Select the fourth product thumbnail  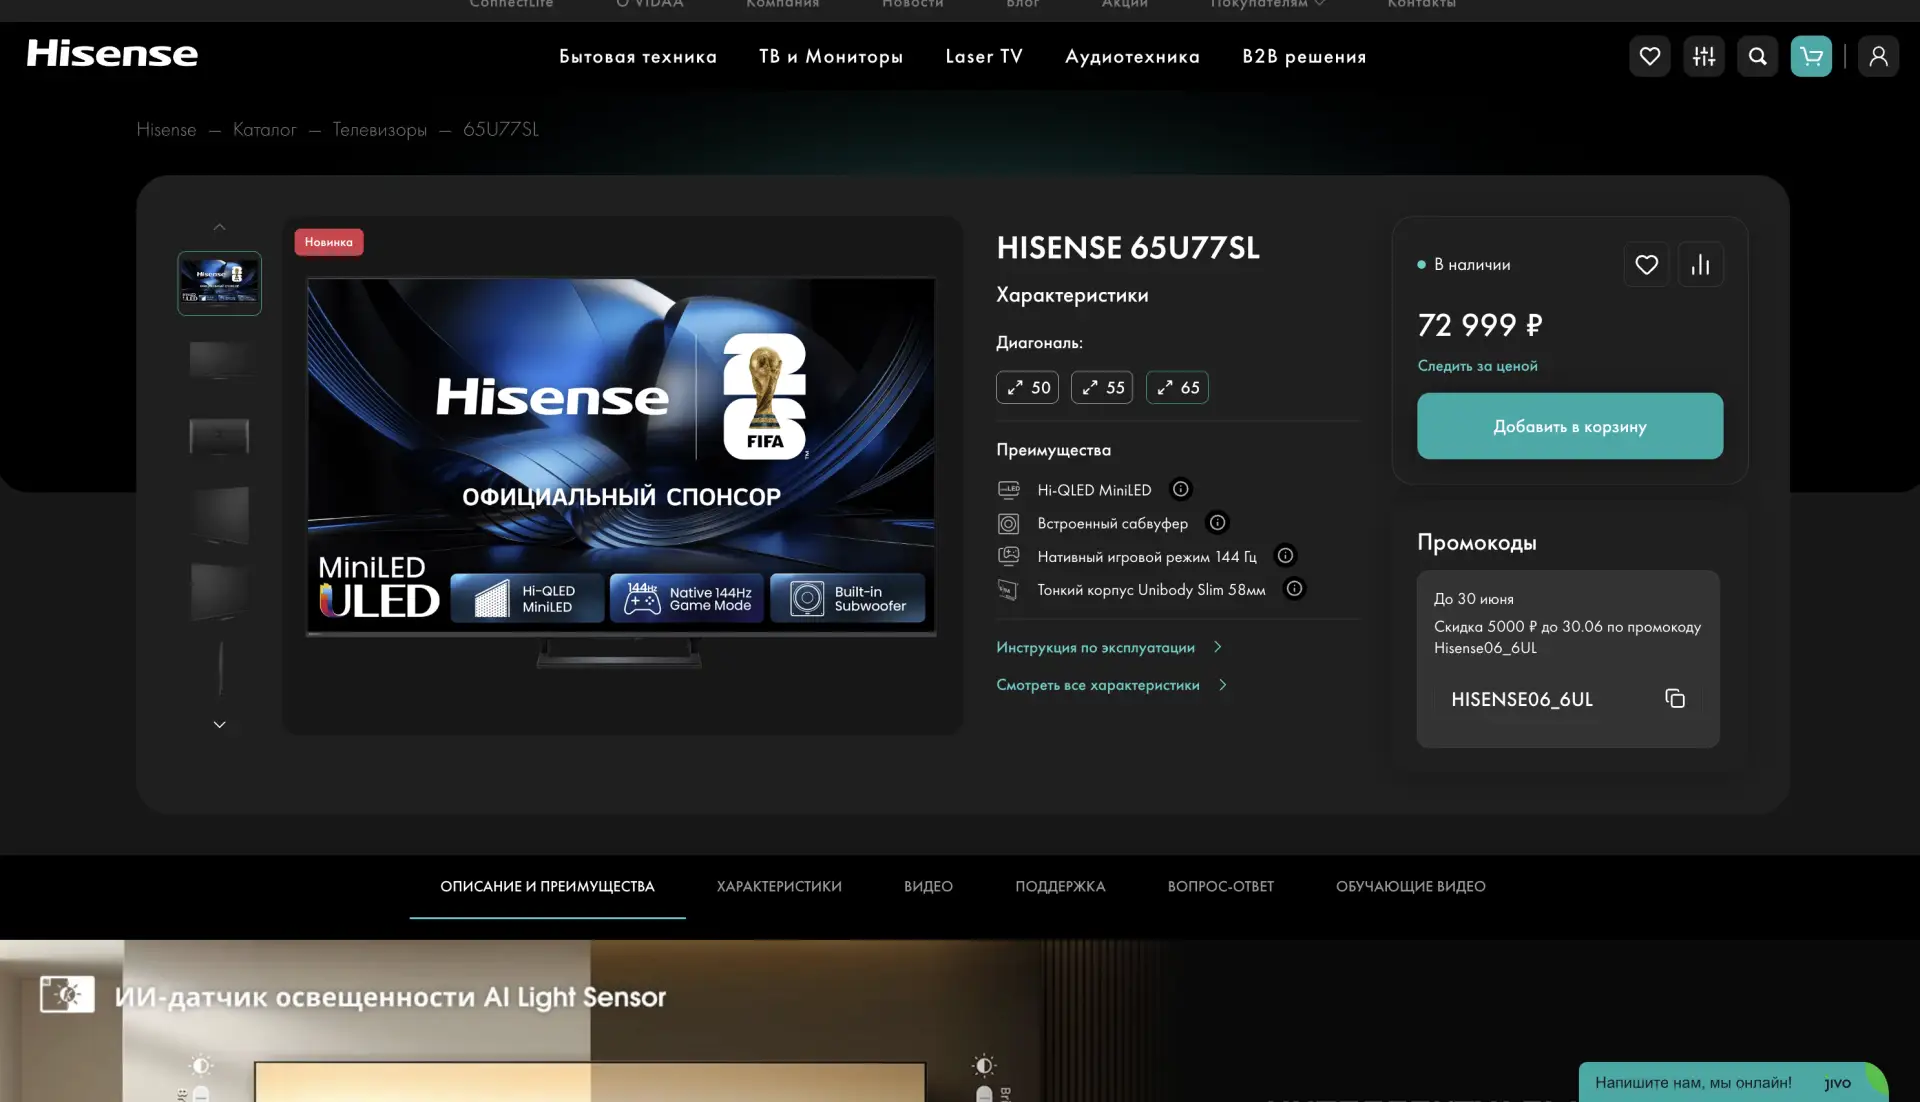(x=219, y=515)
